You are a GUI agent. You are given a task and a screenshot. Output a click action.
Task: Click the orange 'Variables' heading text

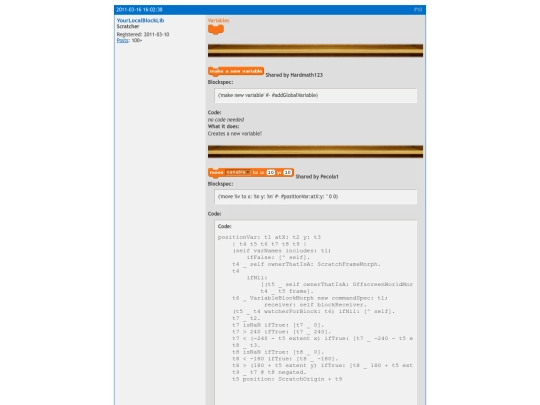218,20
